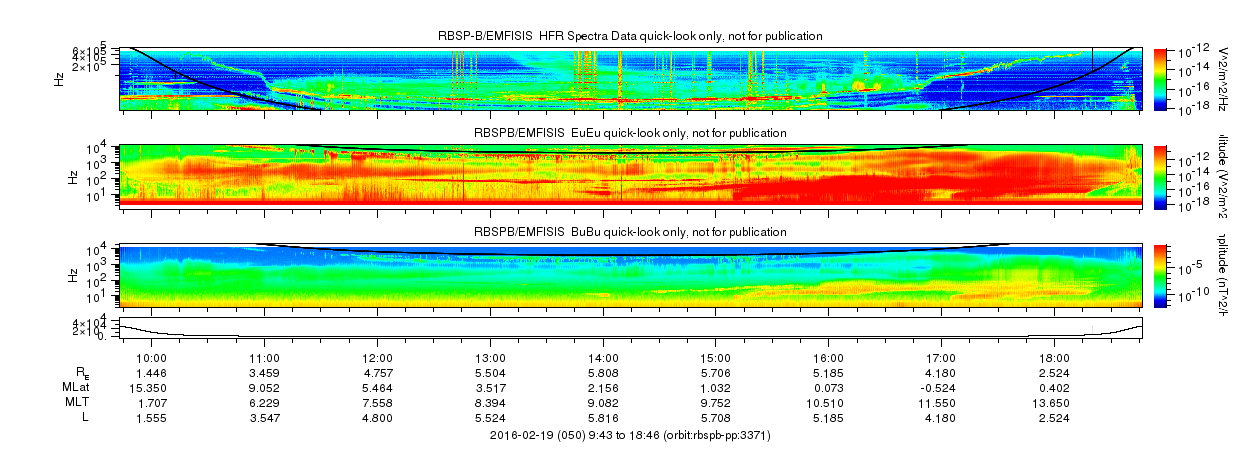Image resolution: width=1250 pixels, height=449 pixels.
Task: Click the MLat row label
Action: [x=83, y=387]
